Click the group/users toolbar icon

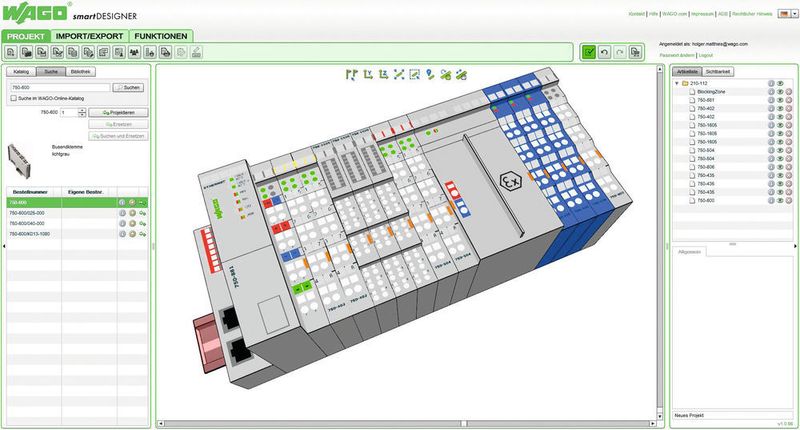[134, 52]
